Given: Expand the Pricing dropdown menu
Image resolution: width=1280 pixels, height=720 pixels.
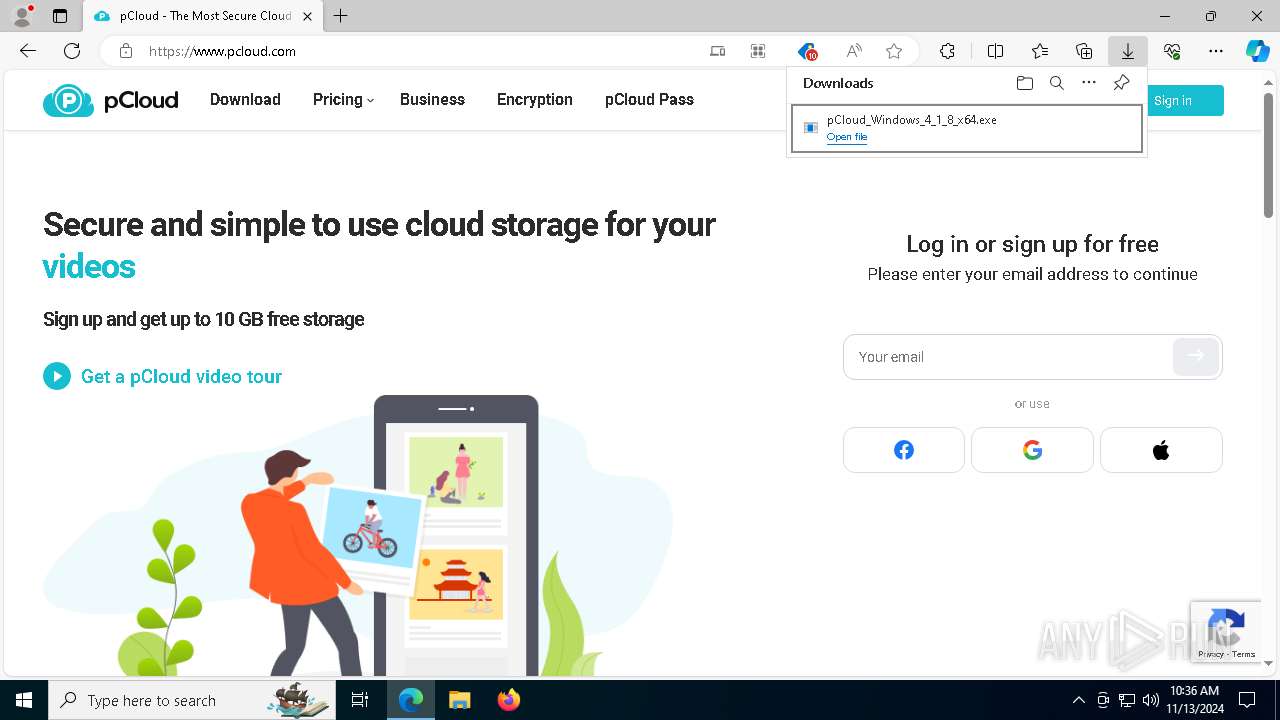Looking at the screenshot, I should coord(343,100).
